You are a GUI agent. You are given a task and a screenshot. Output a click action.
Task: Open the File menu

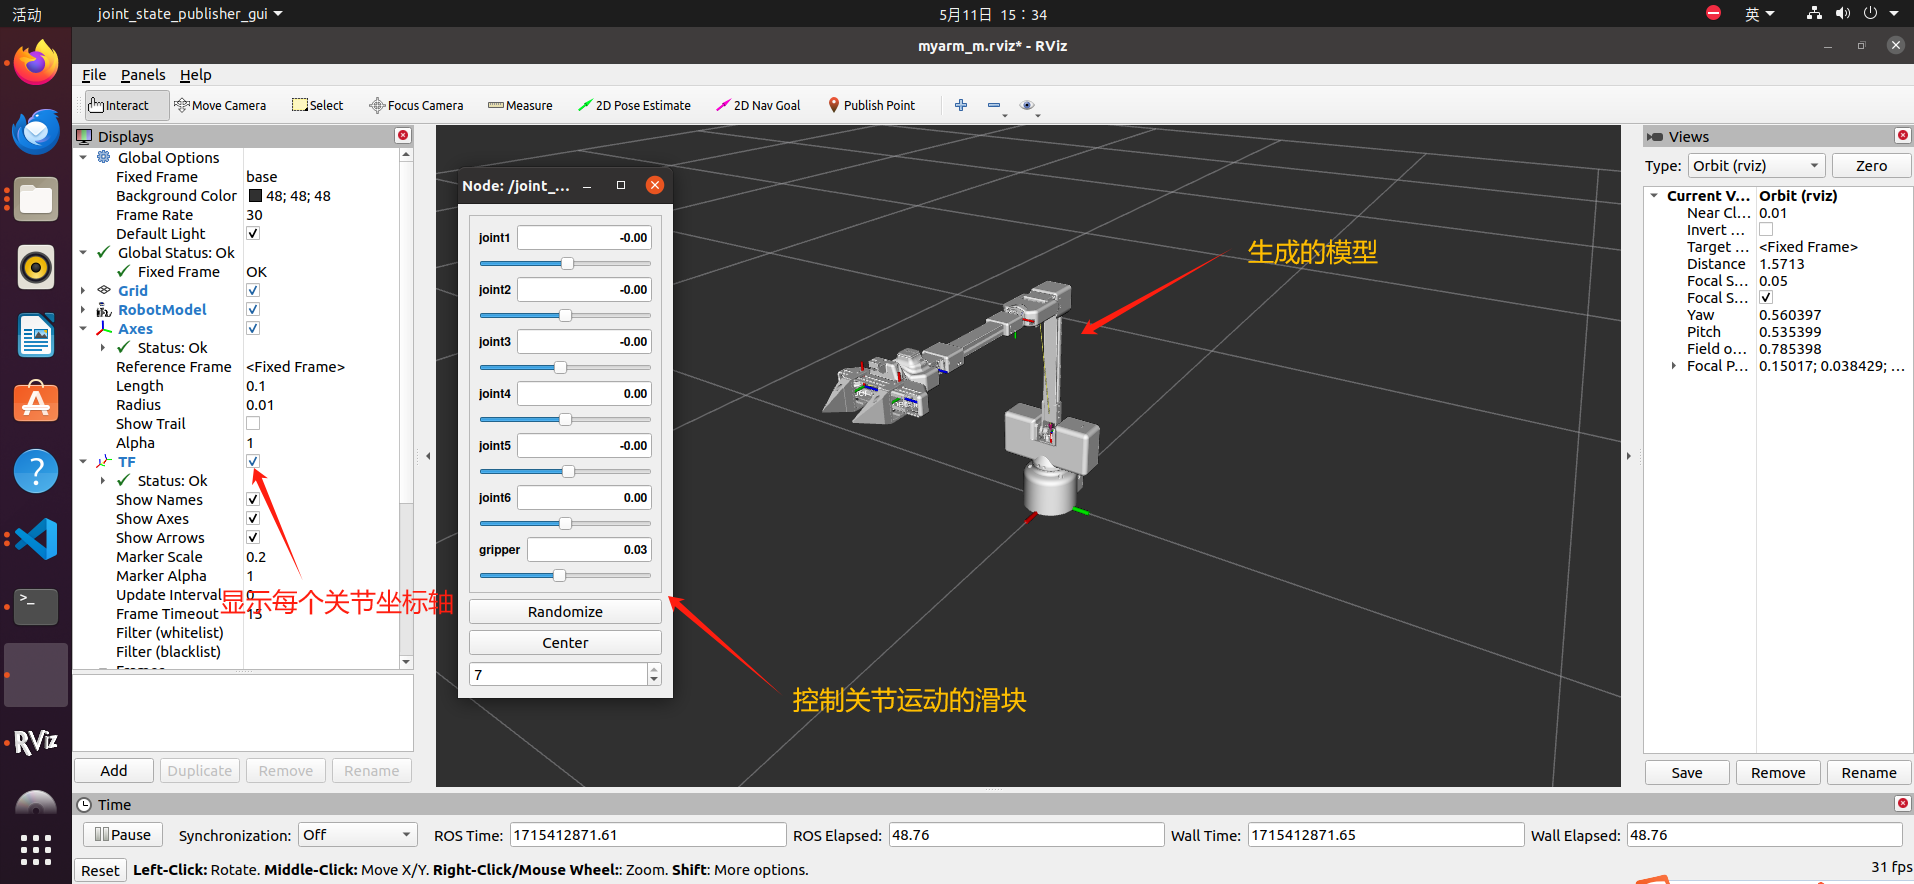(x=94, y=75)
